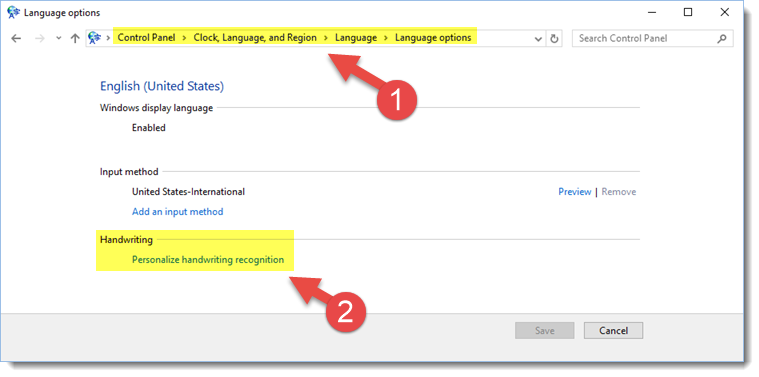Click the Remove link for input method
Viewport: 759px width, 377px height.
point(619,192)
